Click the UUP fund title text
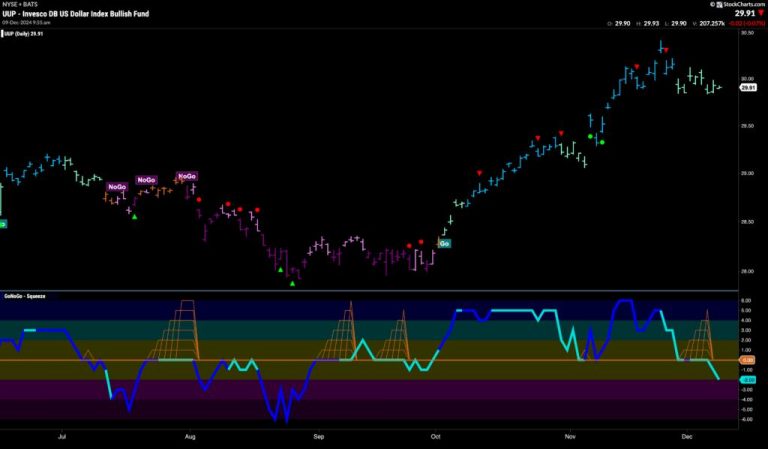The image size is (768, 449). pyautogui.click(x=75, y=14)
